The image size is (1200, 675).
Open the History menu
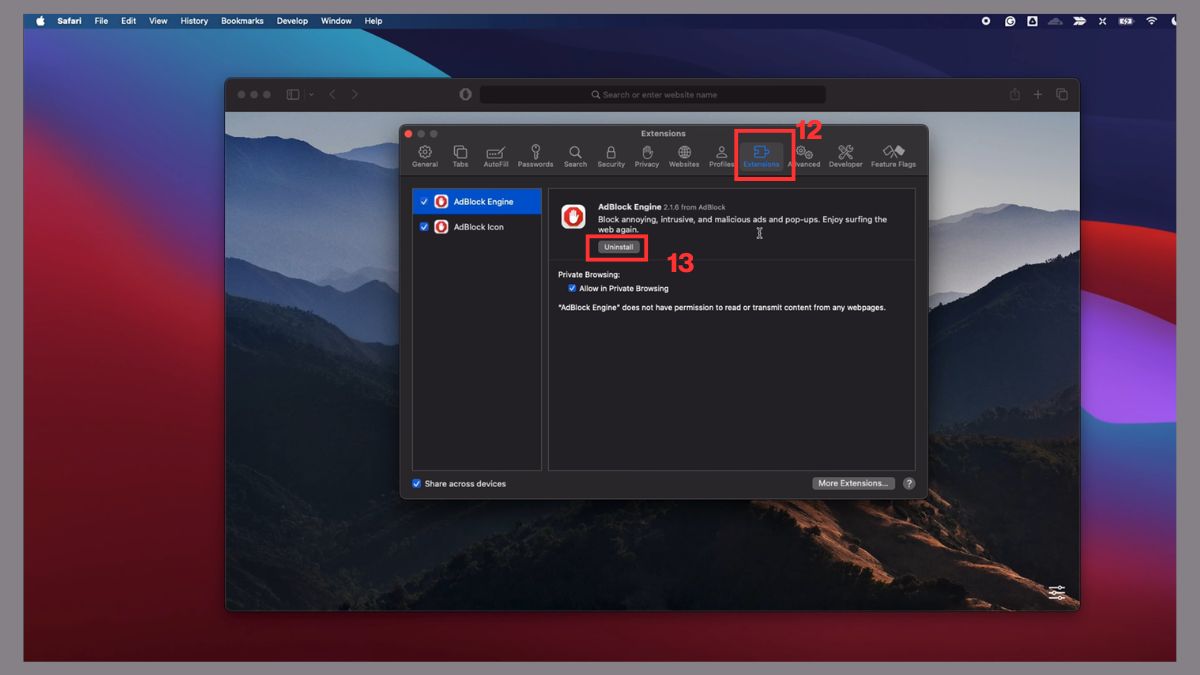(194, 21)
